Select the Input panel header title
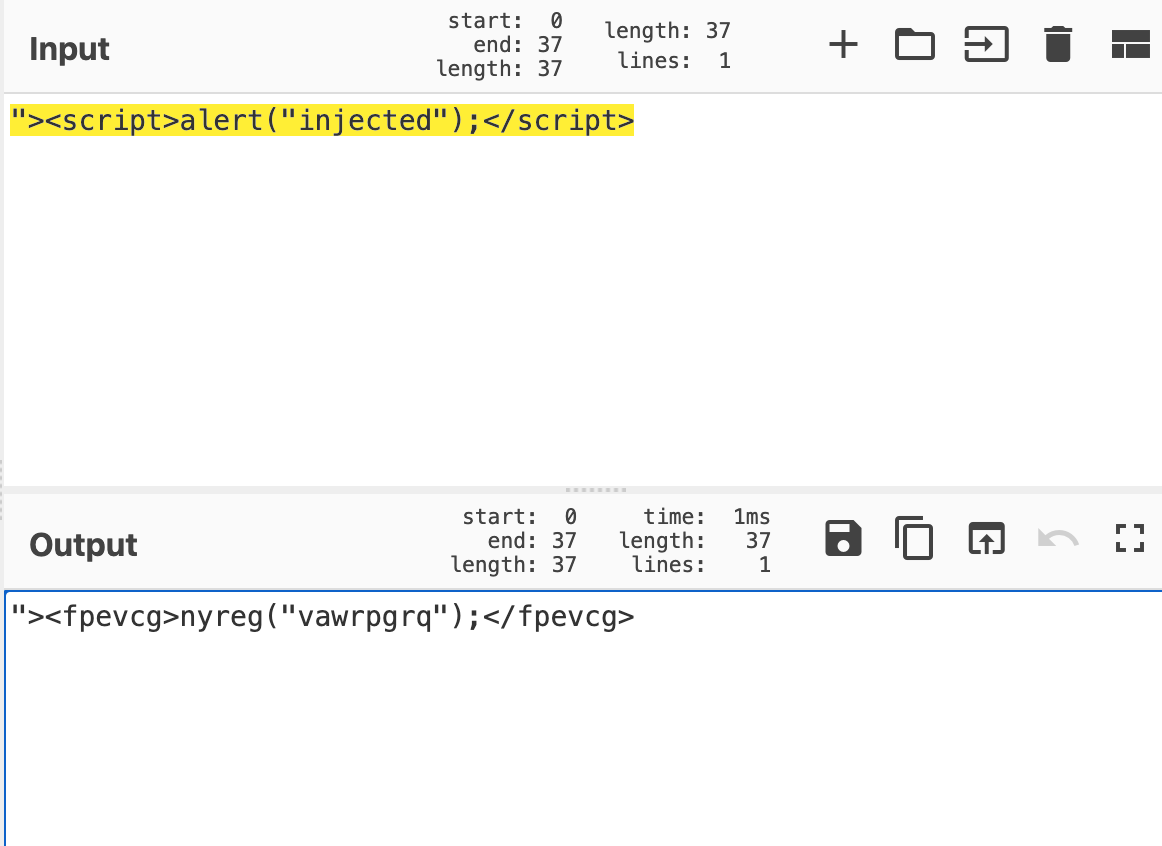Image resolution: width=1162 pixels, height=846 pixels. pyautogui.click(x=68, y=48)
